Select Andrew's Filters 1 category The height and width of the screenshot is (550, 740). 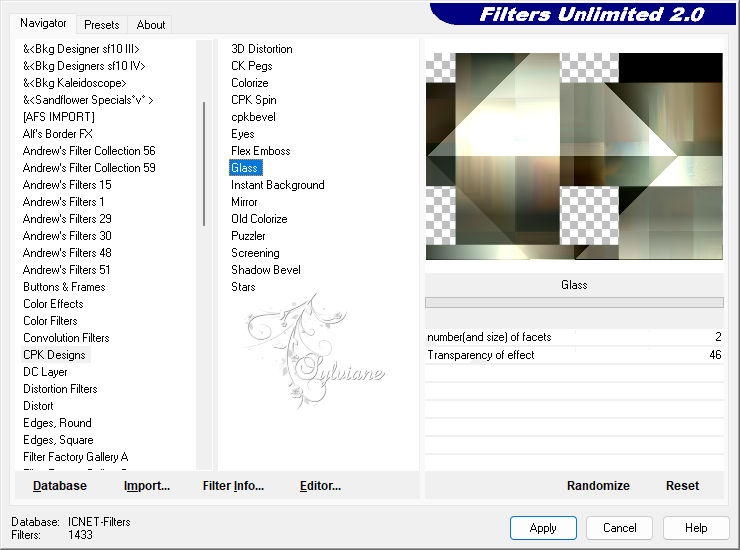point(63,202)
